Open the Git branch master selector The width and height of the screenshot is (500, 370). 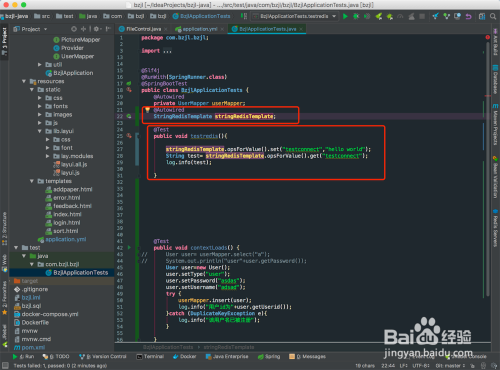click(450, 366)
